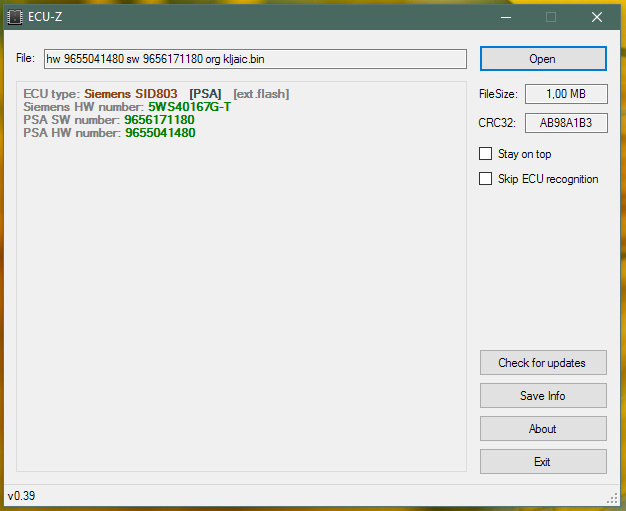Select the CRC32 value field

tap(566, 123)
